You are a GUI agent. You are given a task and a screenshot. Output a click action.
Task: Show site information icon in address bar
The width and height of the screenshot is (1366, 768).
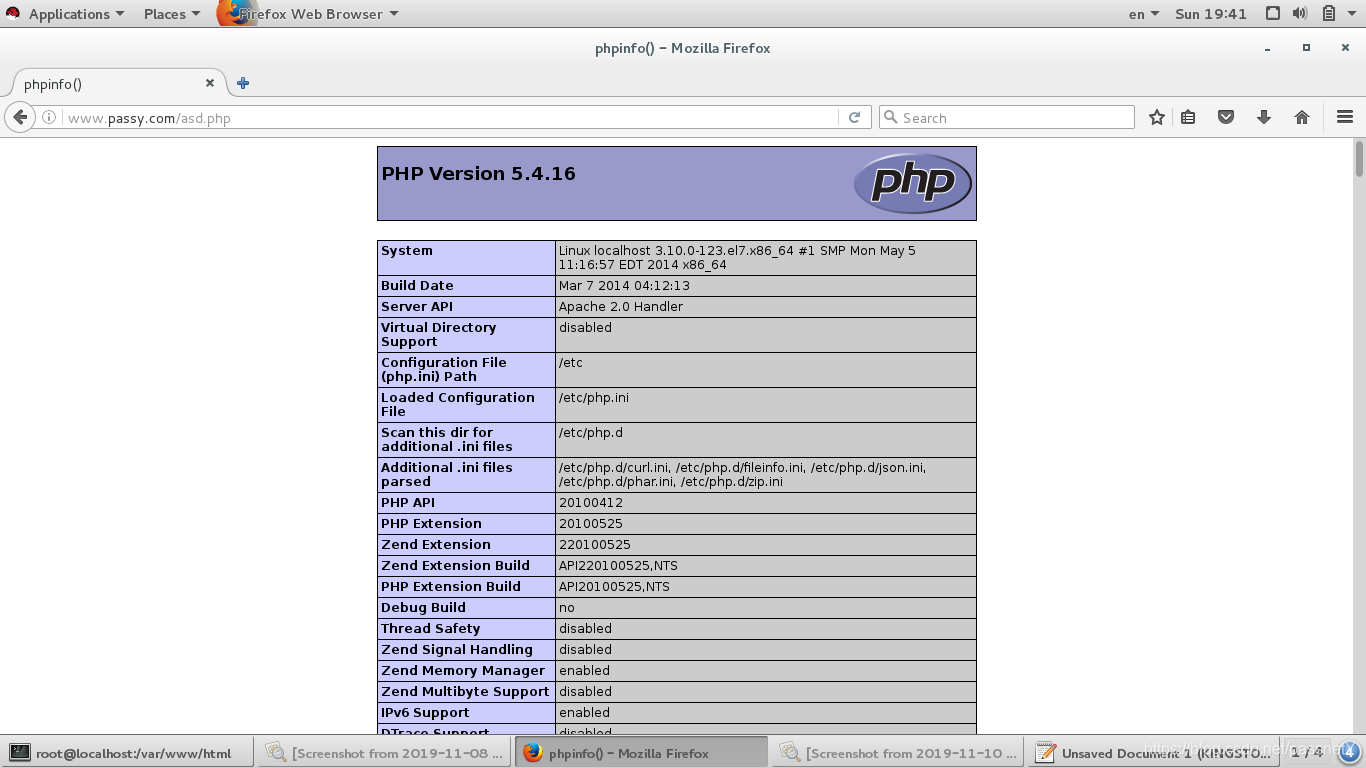click(x=49, y=117)
